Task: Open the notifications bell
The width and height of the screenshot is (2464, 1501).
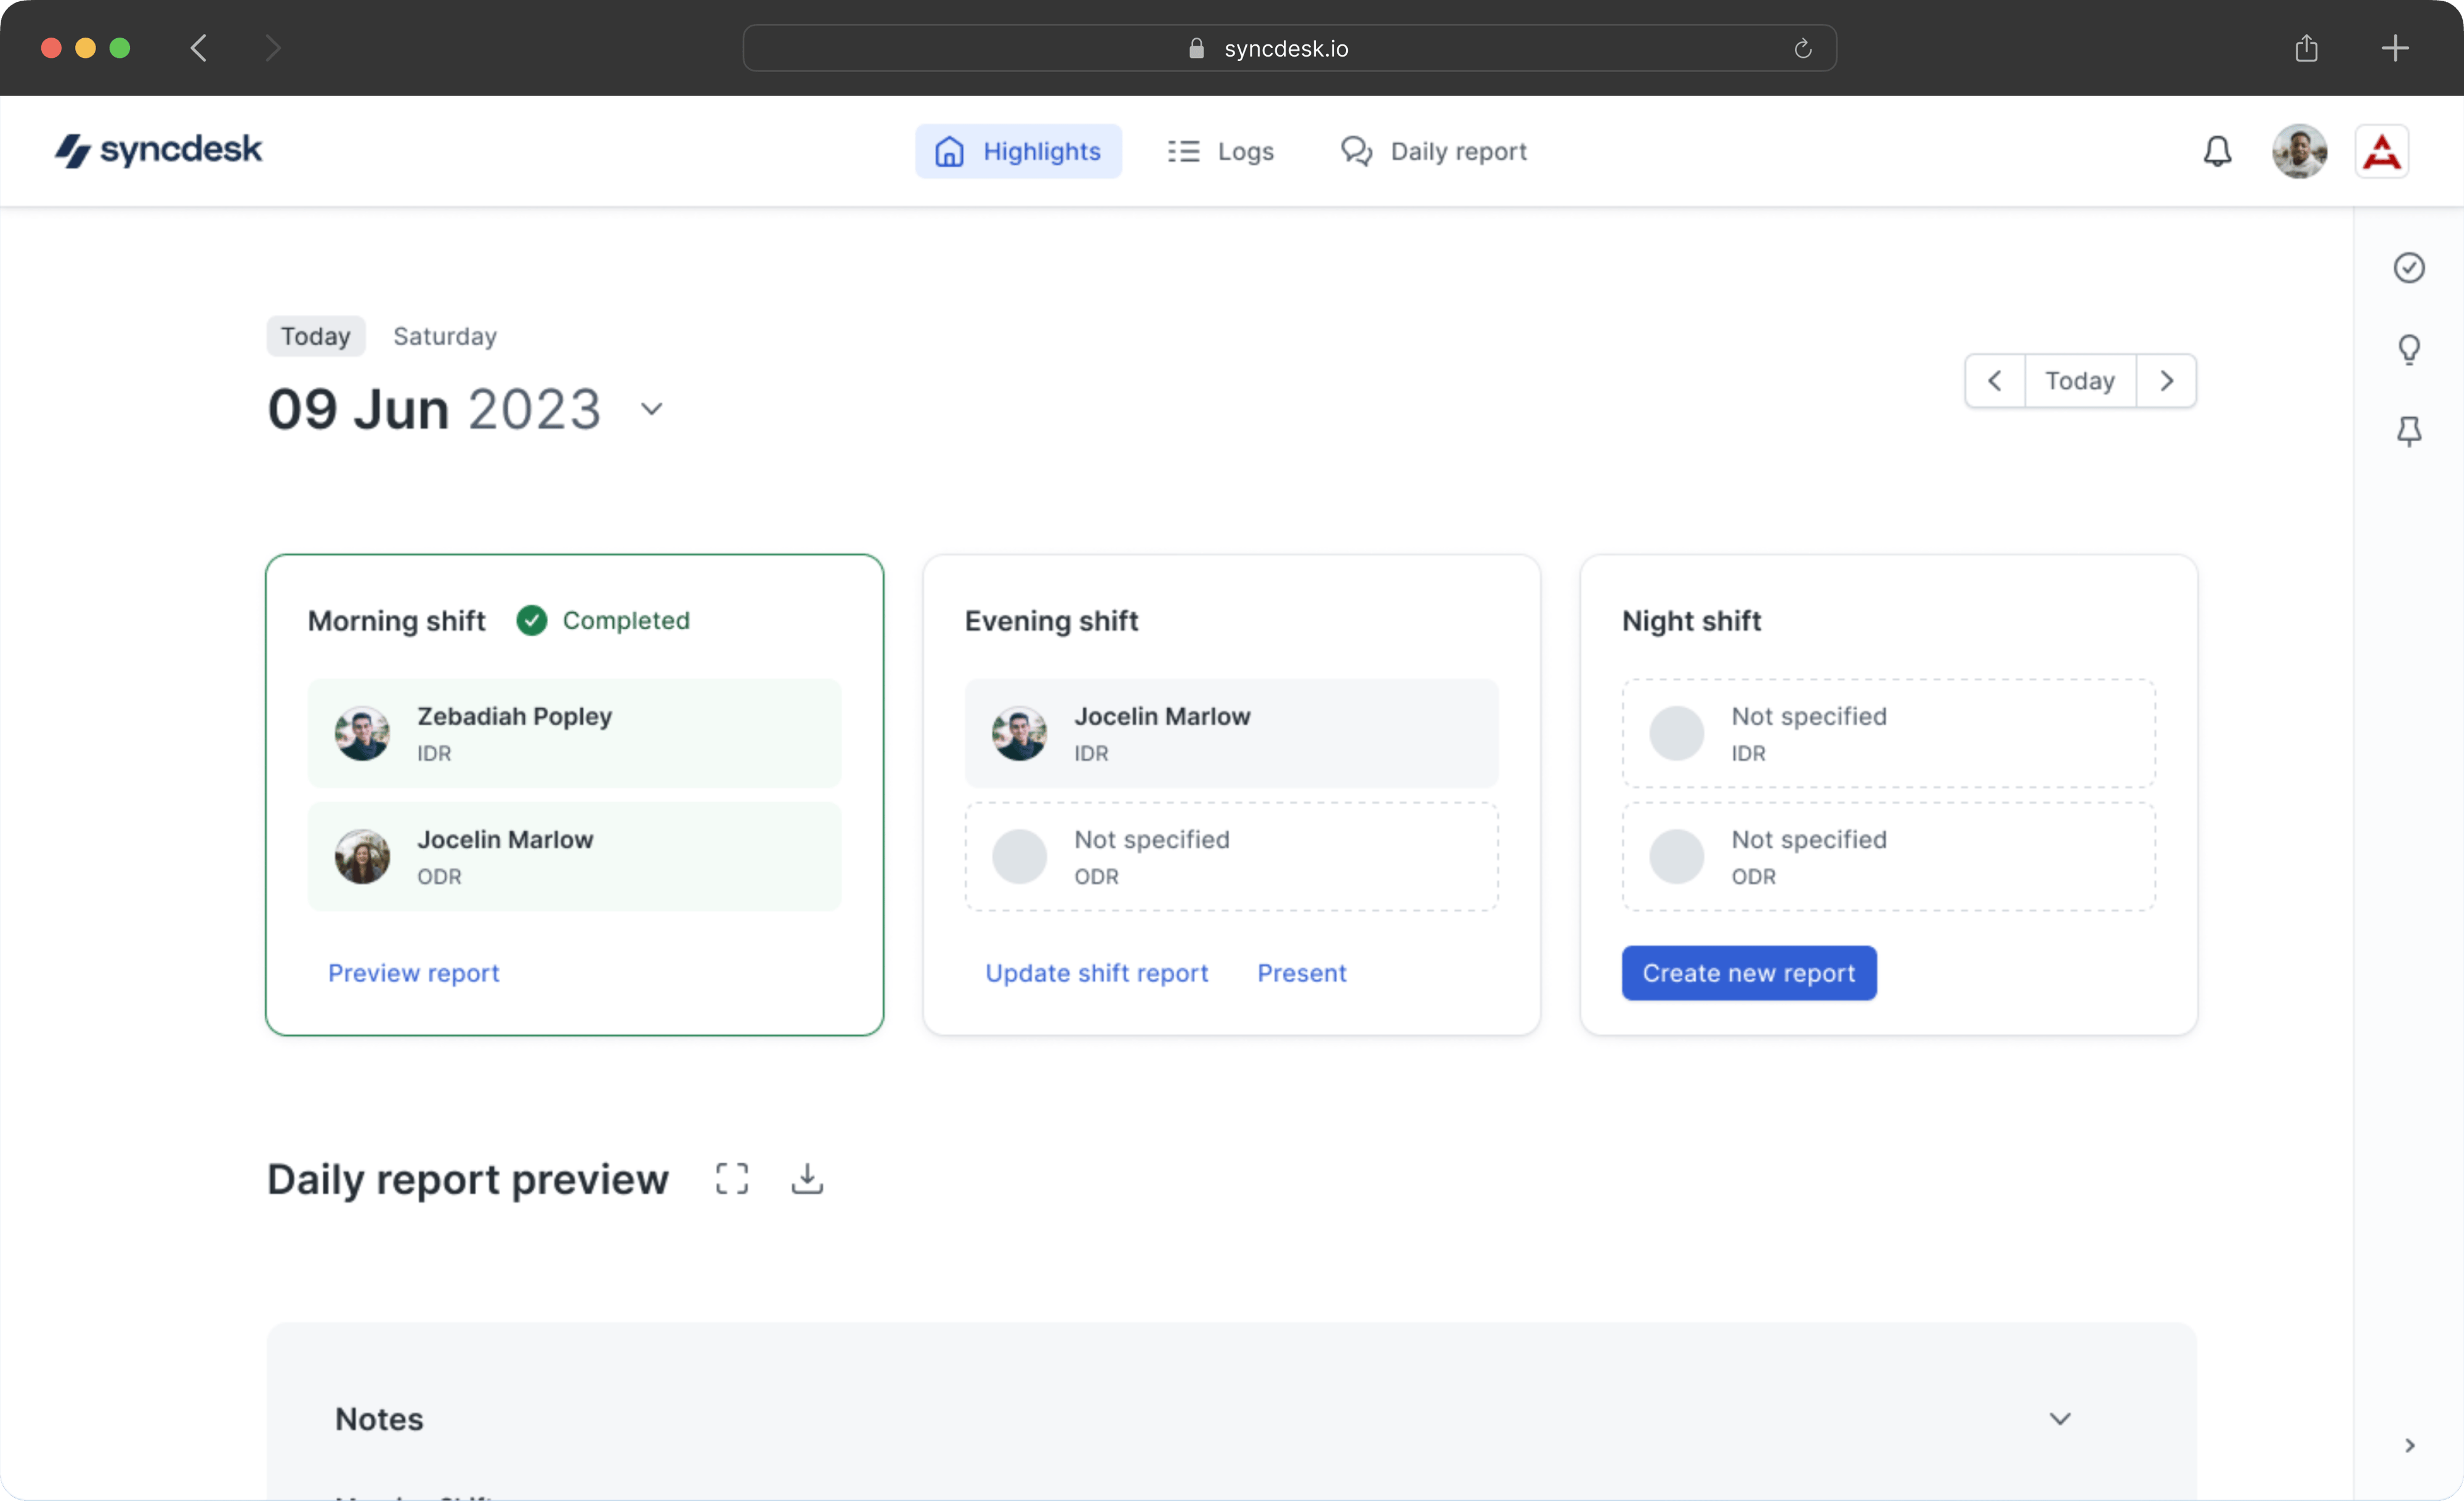Action: pyautogui.click(x=2217, y=151)
